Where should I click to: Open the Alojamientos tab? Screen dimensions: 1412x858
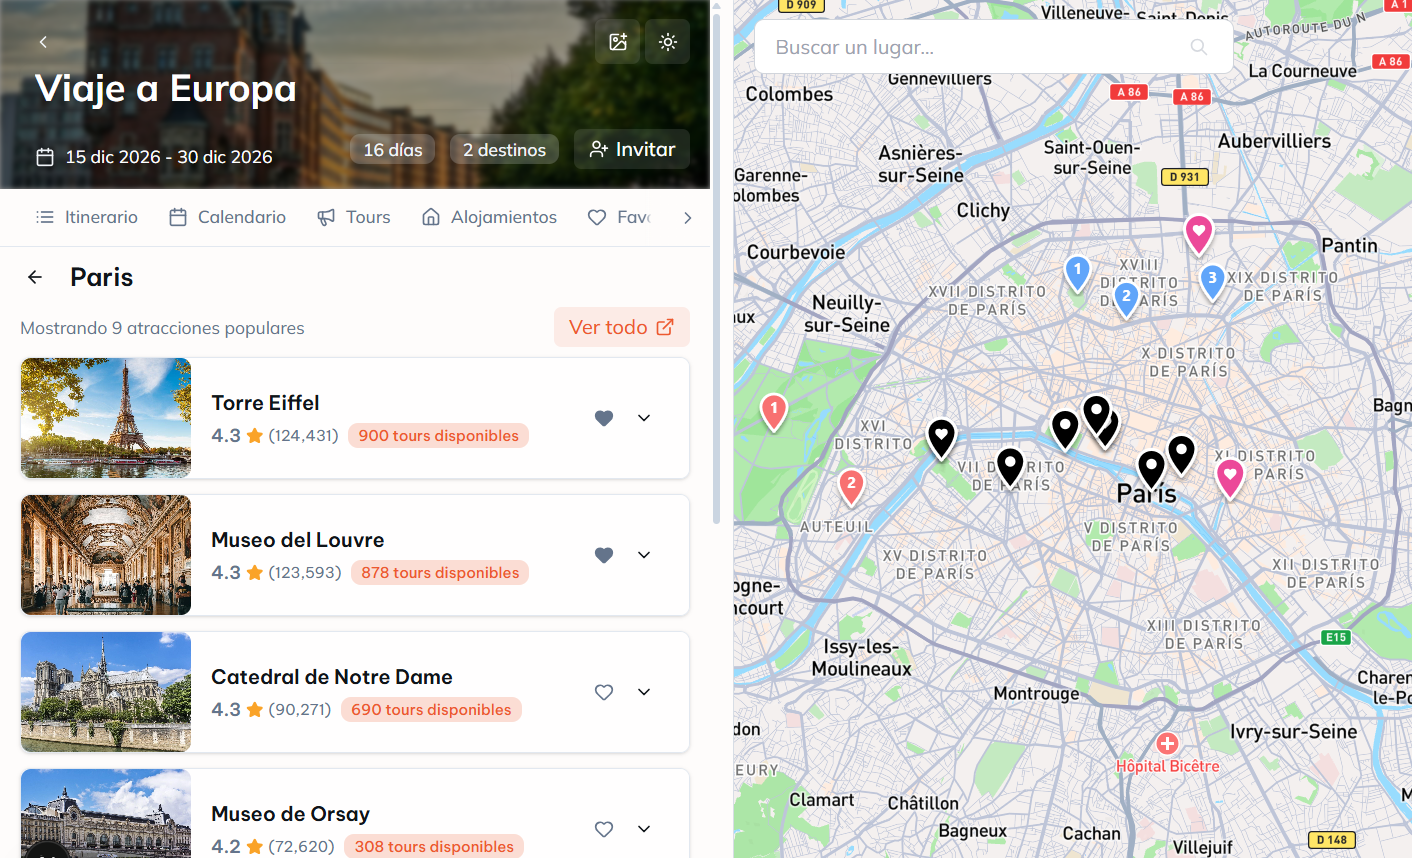click(489, 217)
